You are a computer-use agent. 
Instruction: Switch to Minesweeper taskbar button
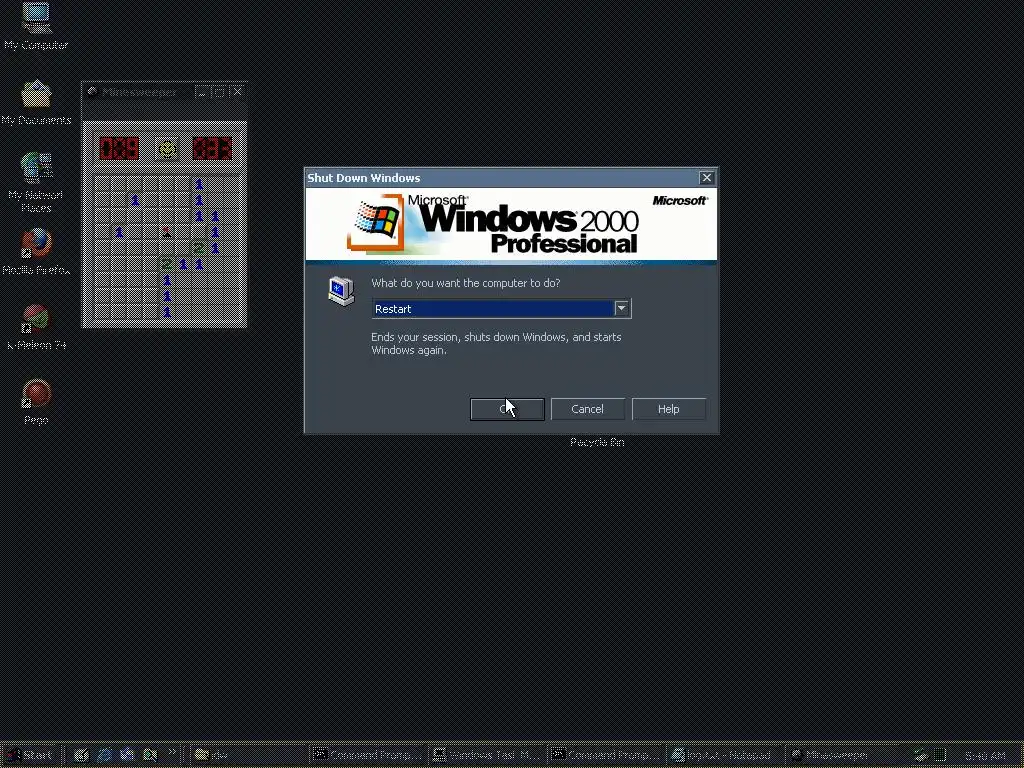click(843, 755)
